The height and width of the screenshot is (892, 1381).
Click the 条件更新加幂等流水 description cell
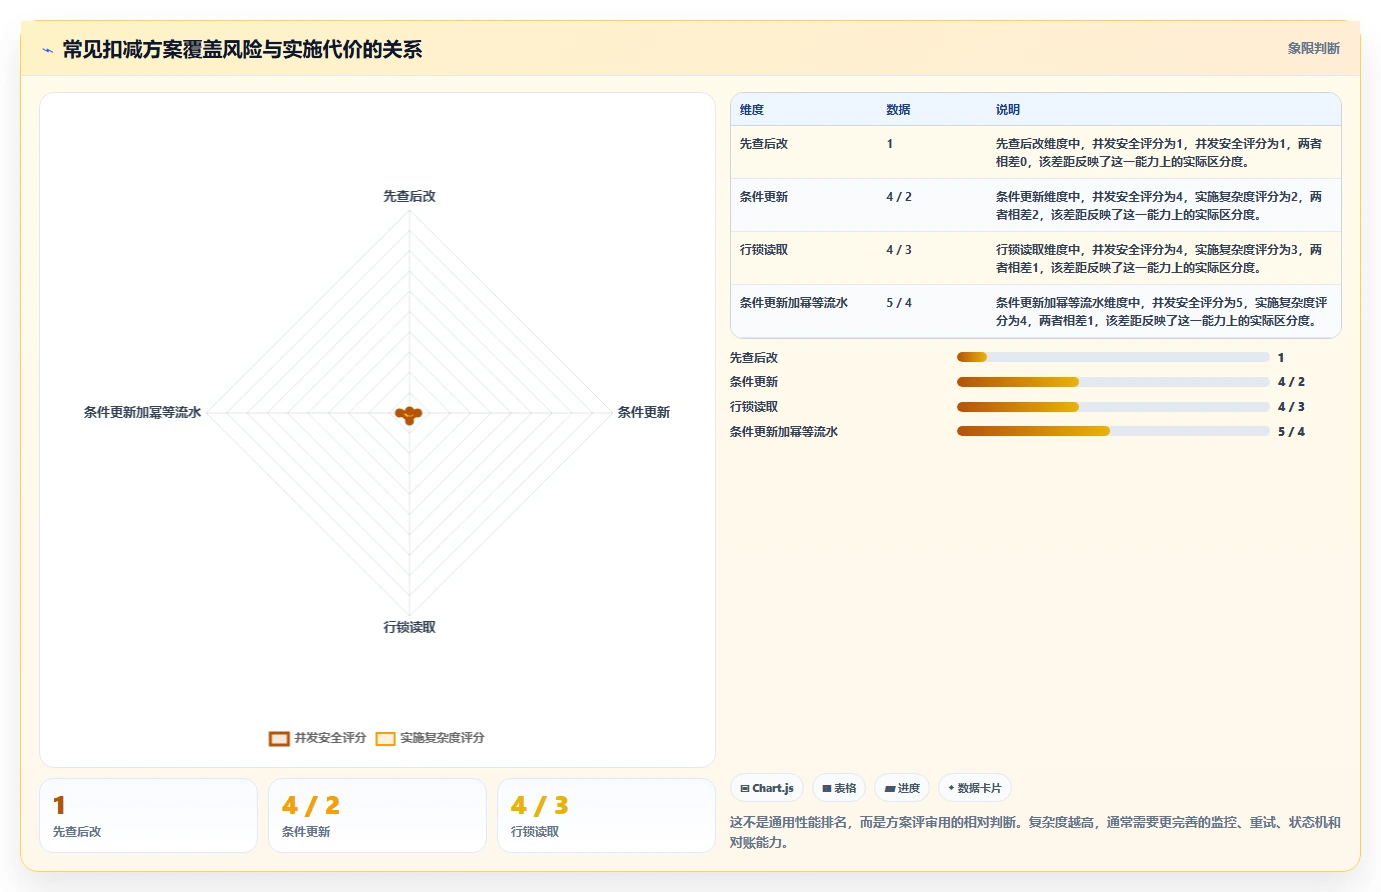click(x=1161, y=312)
